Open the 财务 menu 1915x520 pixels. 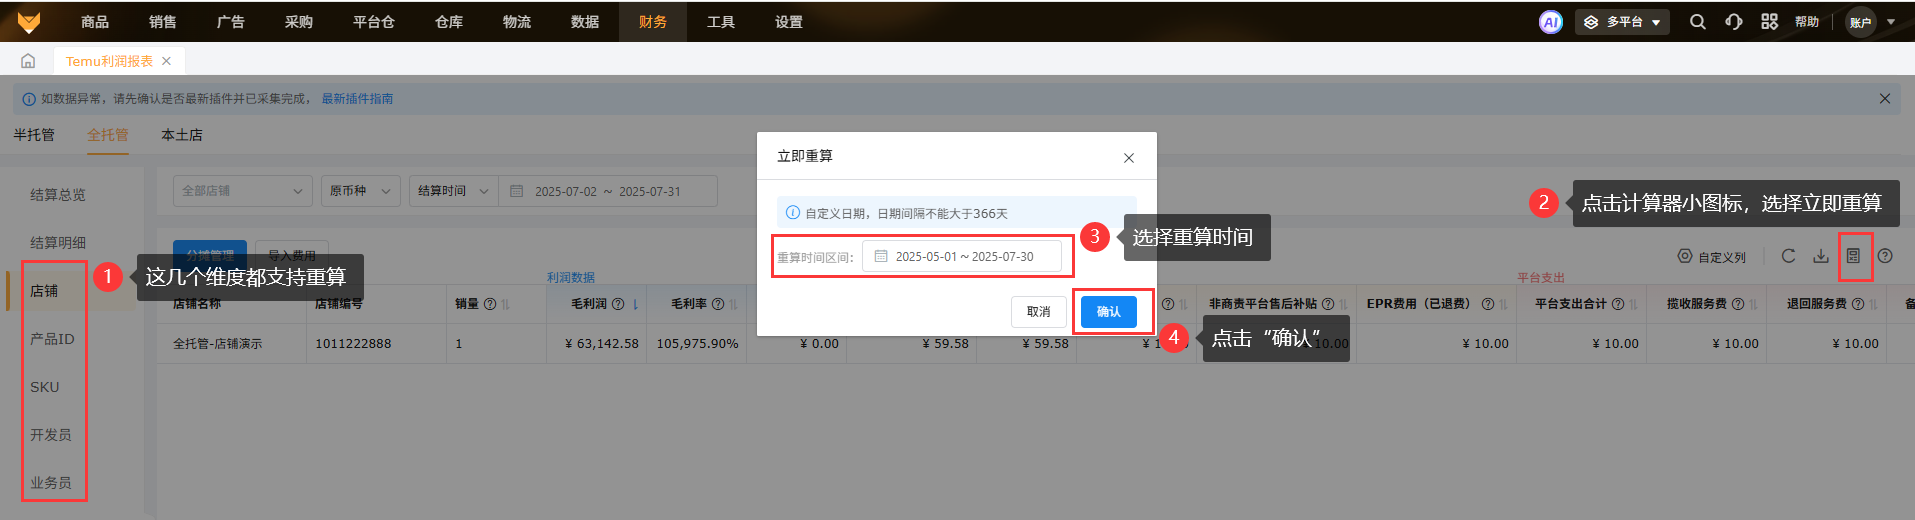(653, 22)
